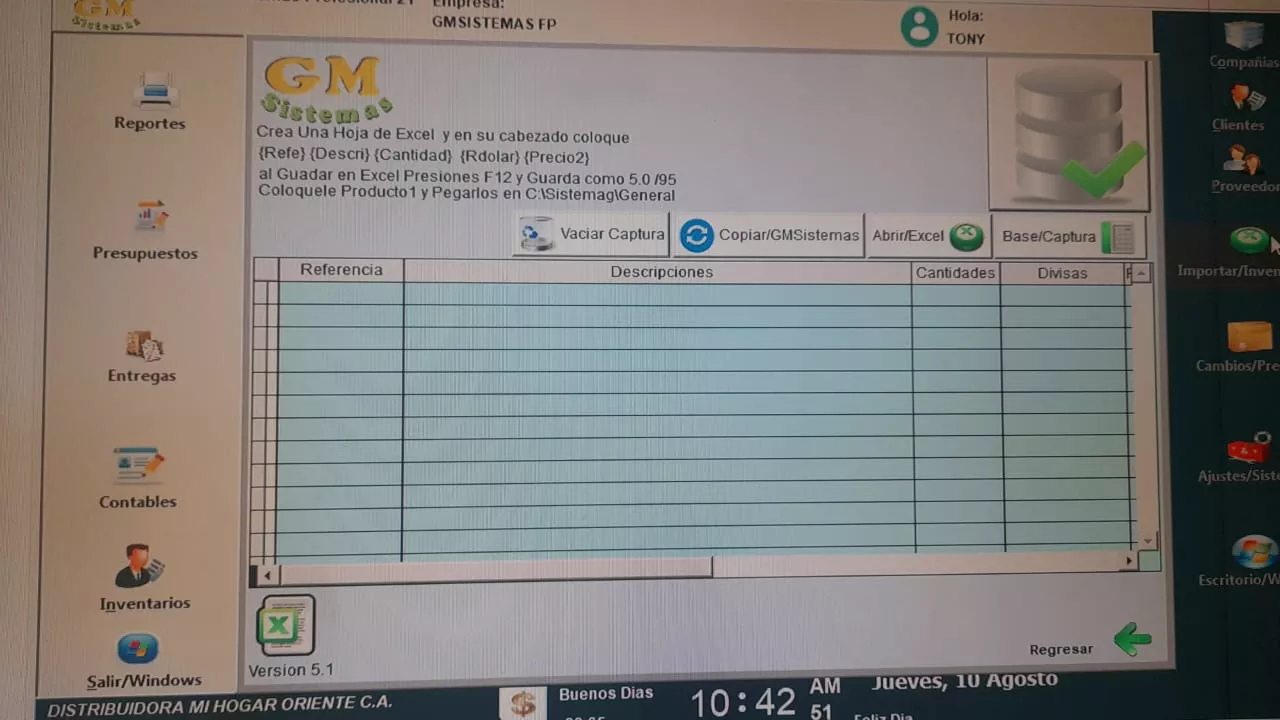
Task: Click the GMSISTEMAS FP company name
Action: (494, 23)
